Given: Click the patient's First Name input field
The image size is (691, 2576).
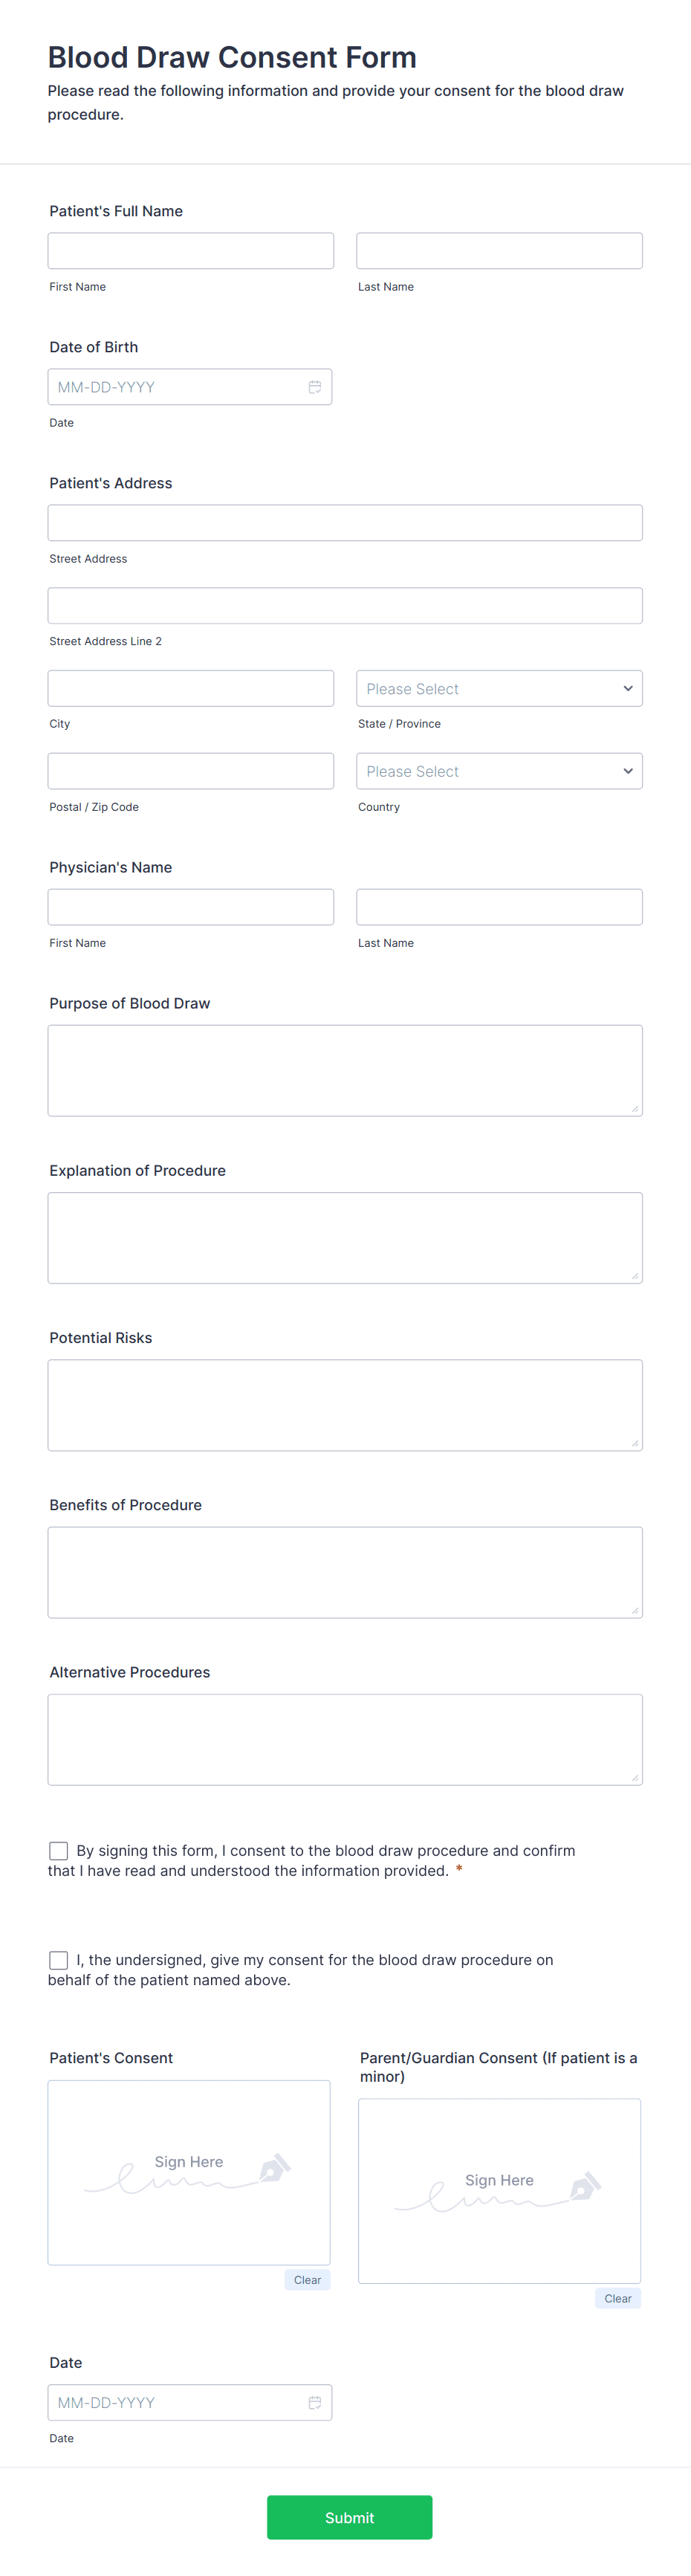Looking at the screenshot, I should coord(190,250).
